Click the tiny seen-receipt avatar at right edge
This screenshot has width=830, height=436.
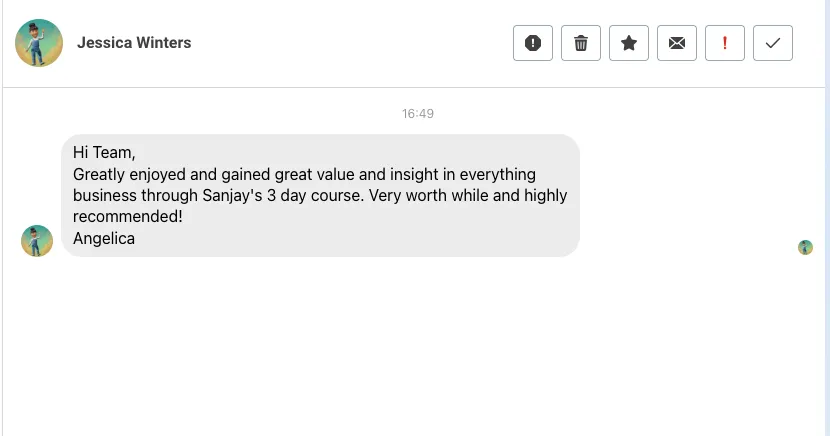[x=805, y=247]
